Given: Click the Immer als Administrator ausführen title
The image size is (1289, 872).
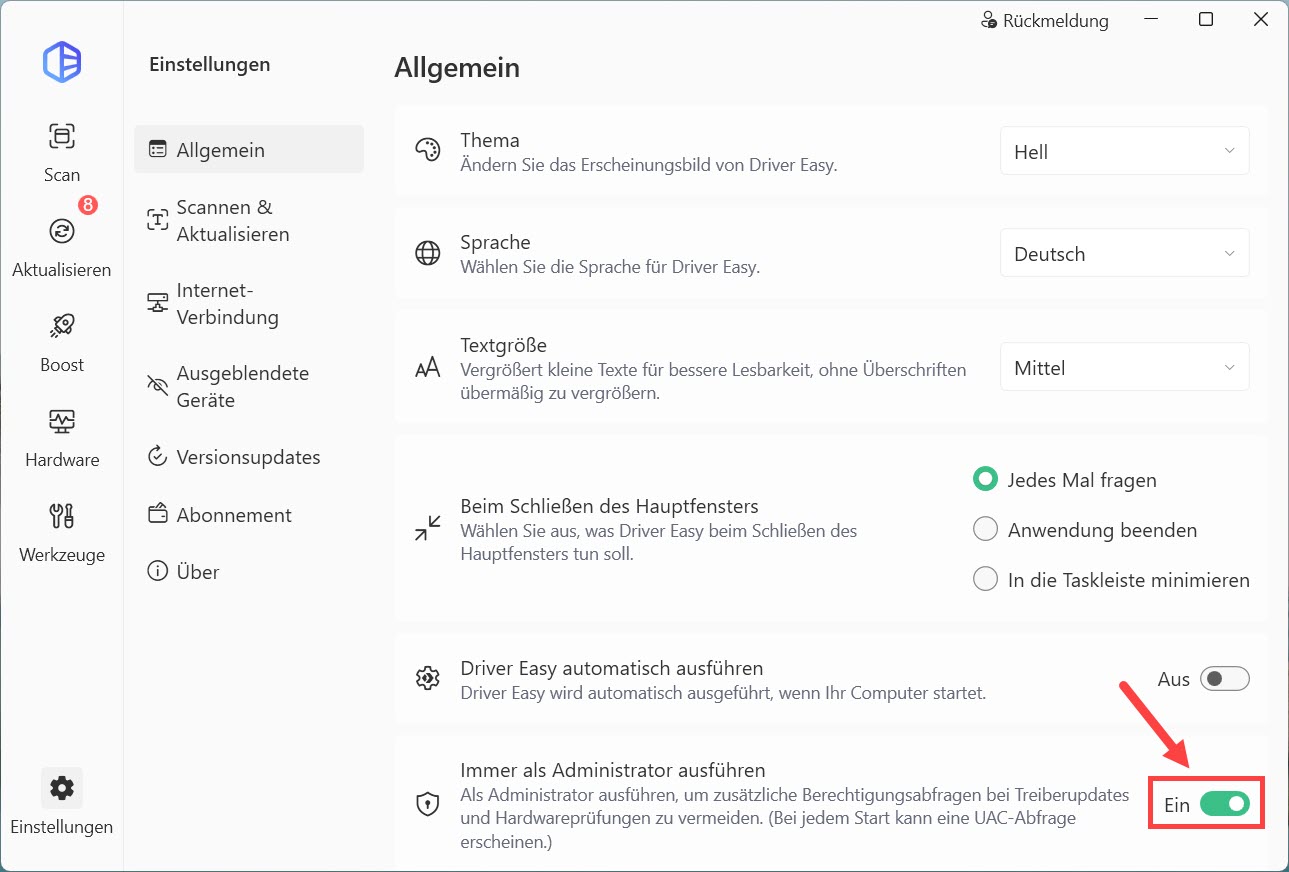Looking at the screenshot, I should tap(613, 770).
